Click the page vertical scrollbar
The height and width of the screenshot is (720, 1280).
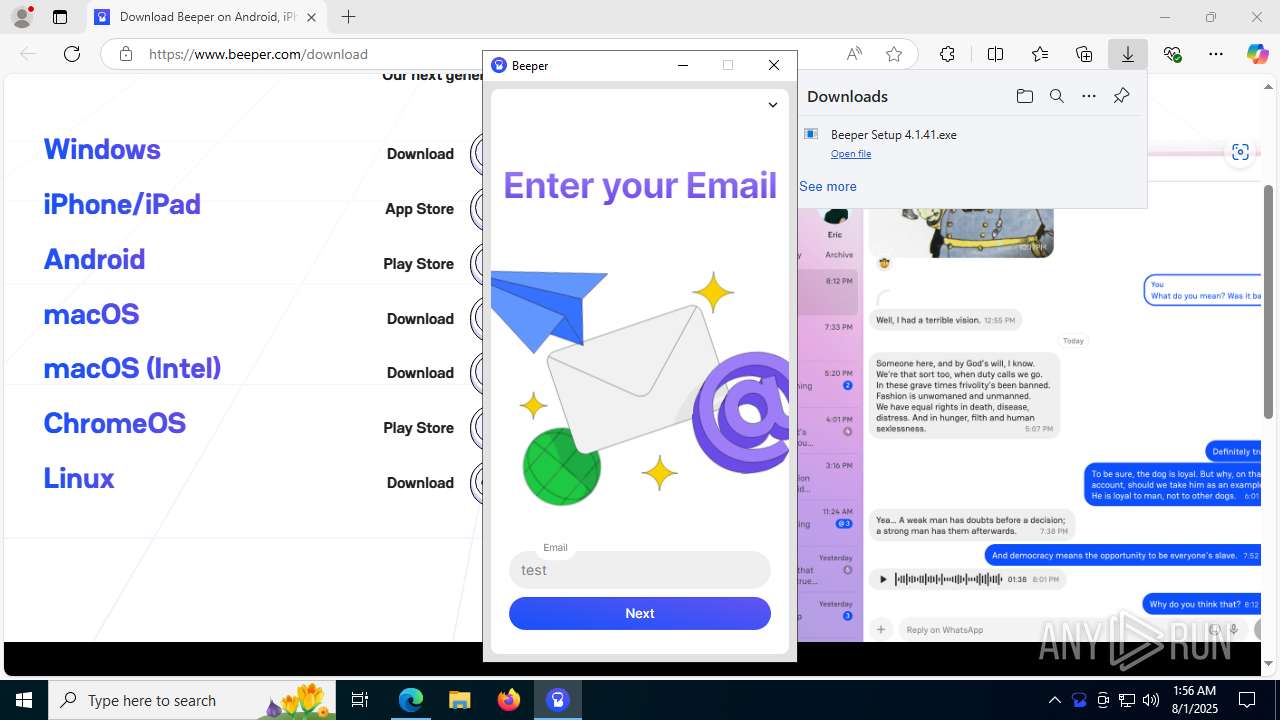tap(1269, 300)
